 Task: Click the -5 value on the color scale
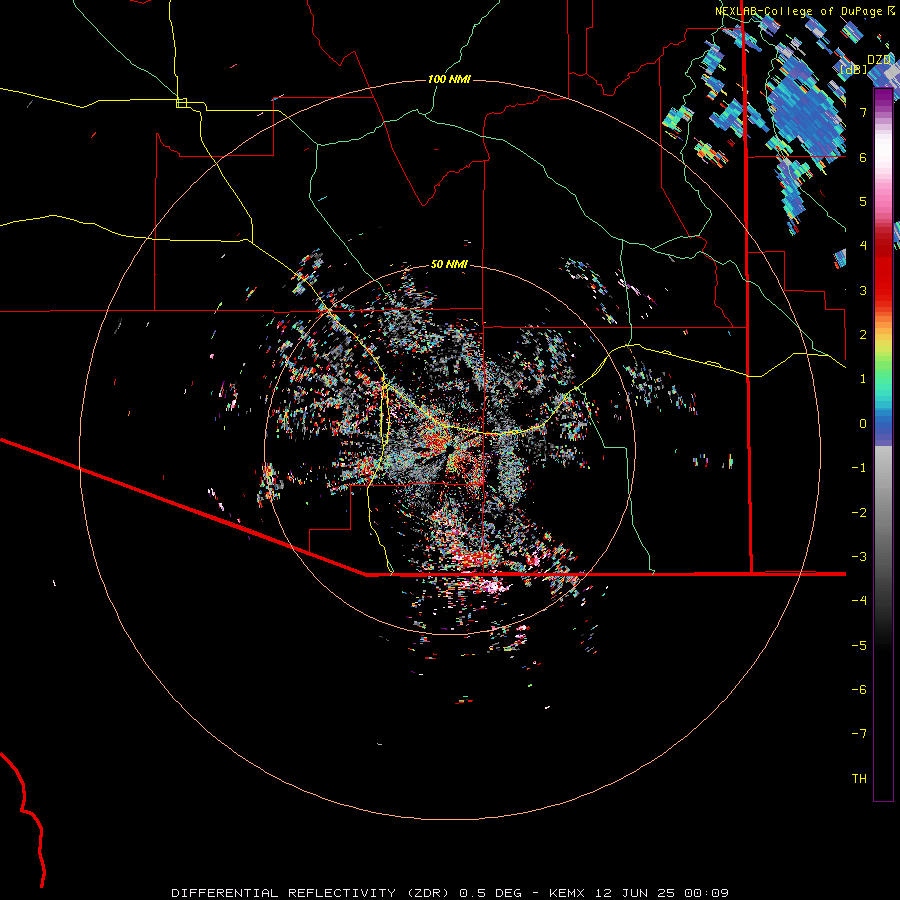click(859, 646)
